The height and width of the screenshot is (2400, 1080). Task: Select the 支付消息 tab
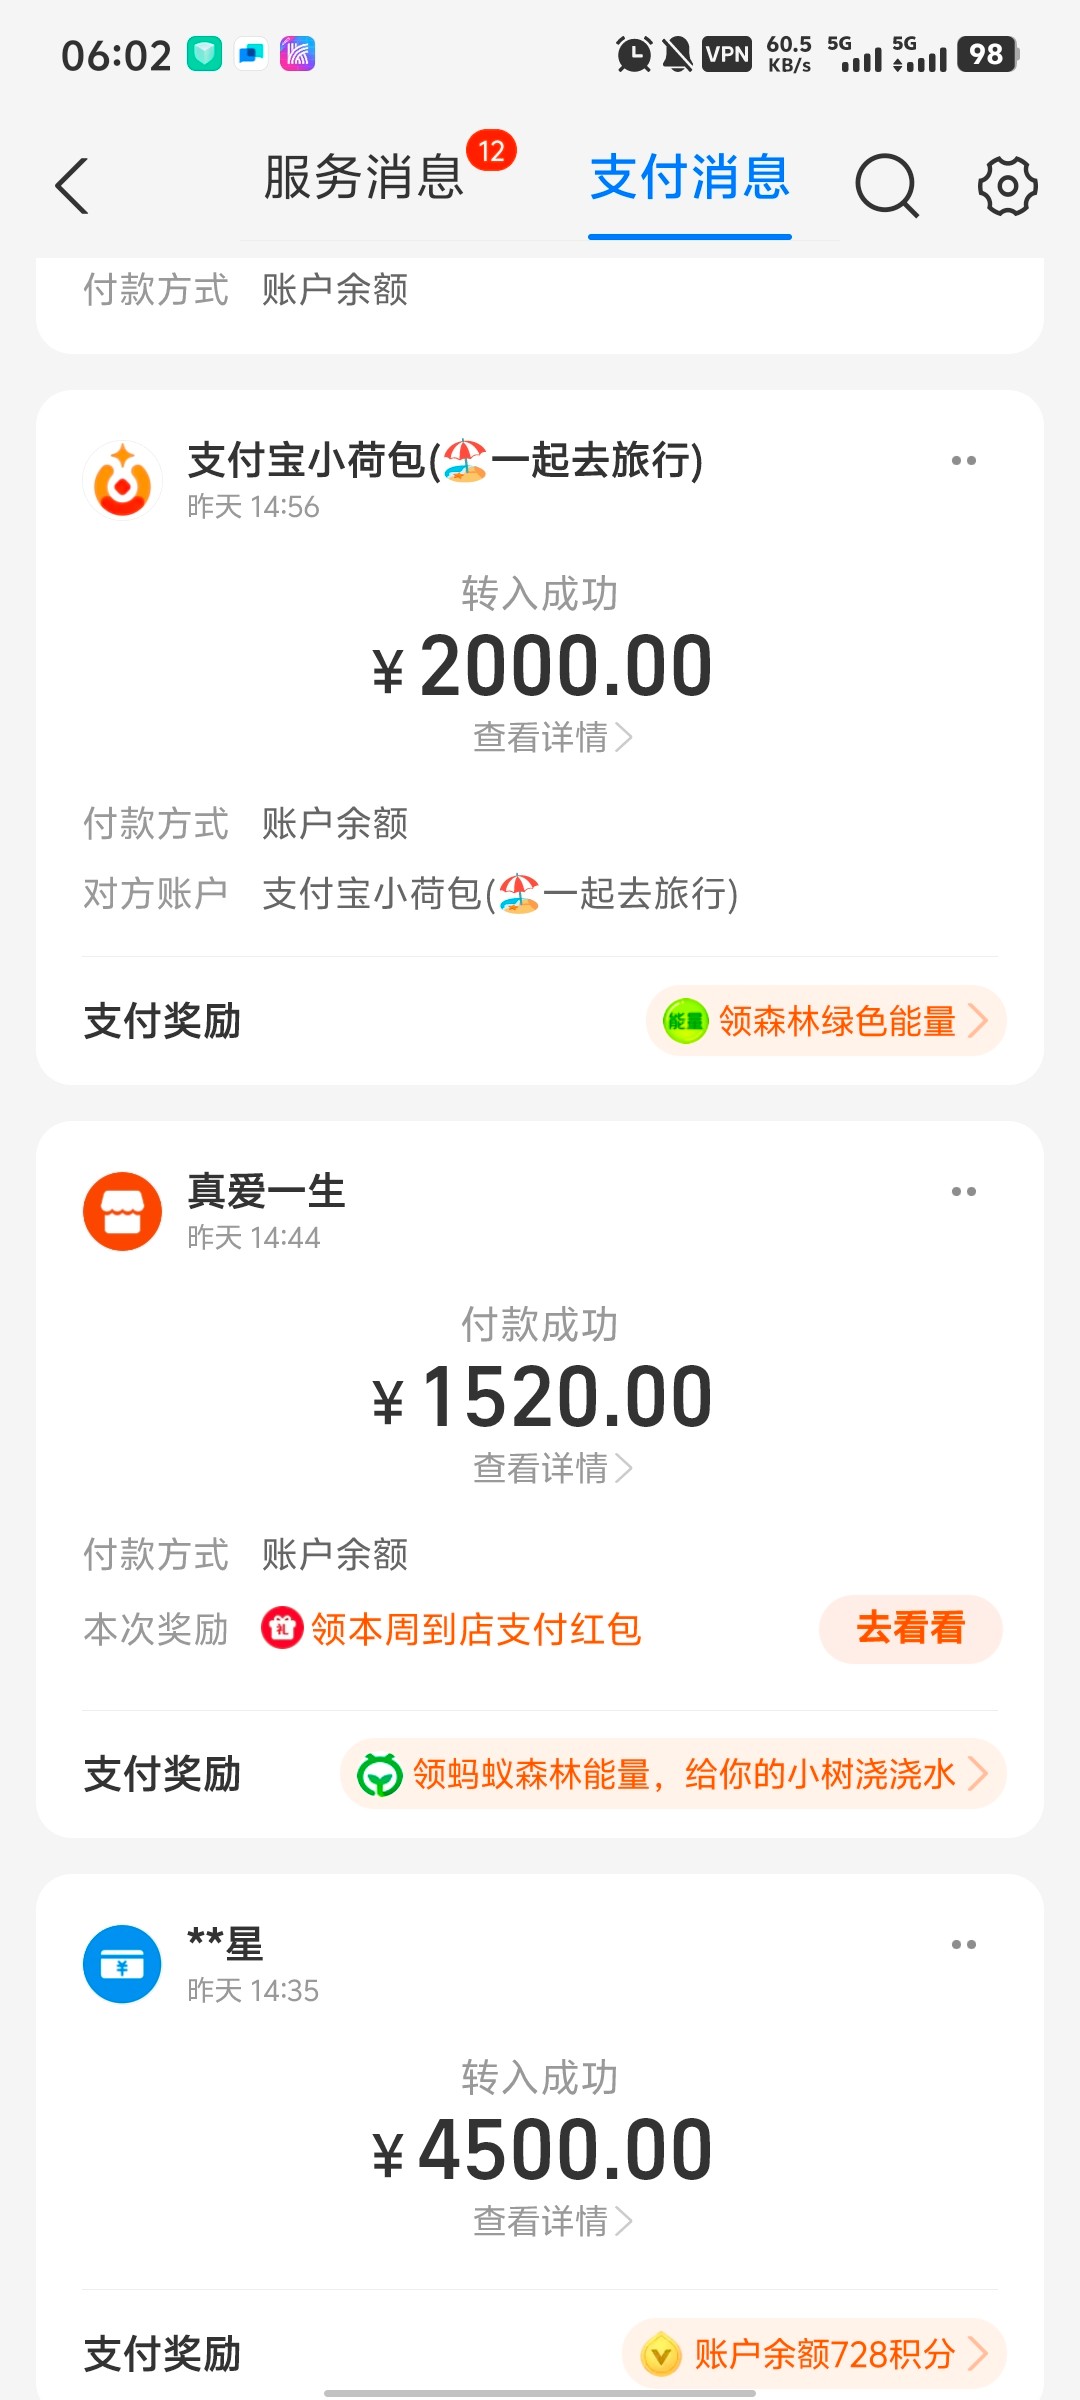(690, 178)
